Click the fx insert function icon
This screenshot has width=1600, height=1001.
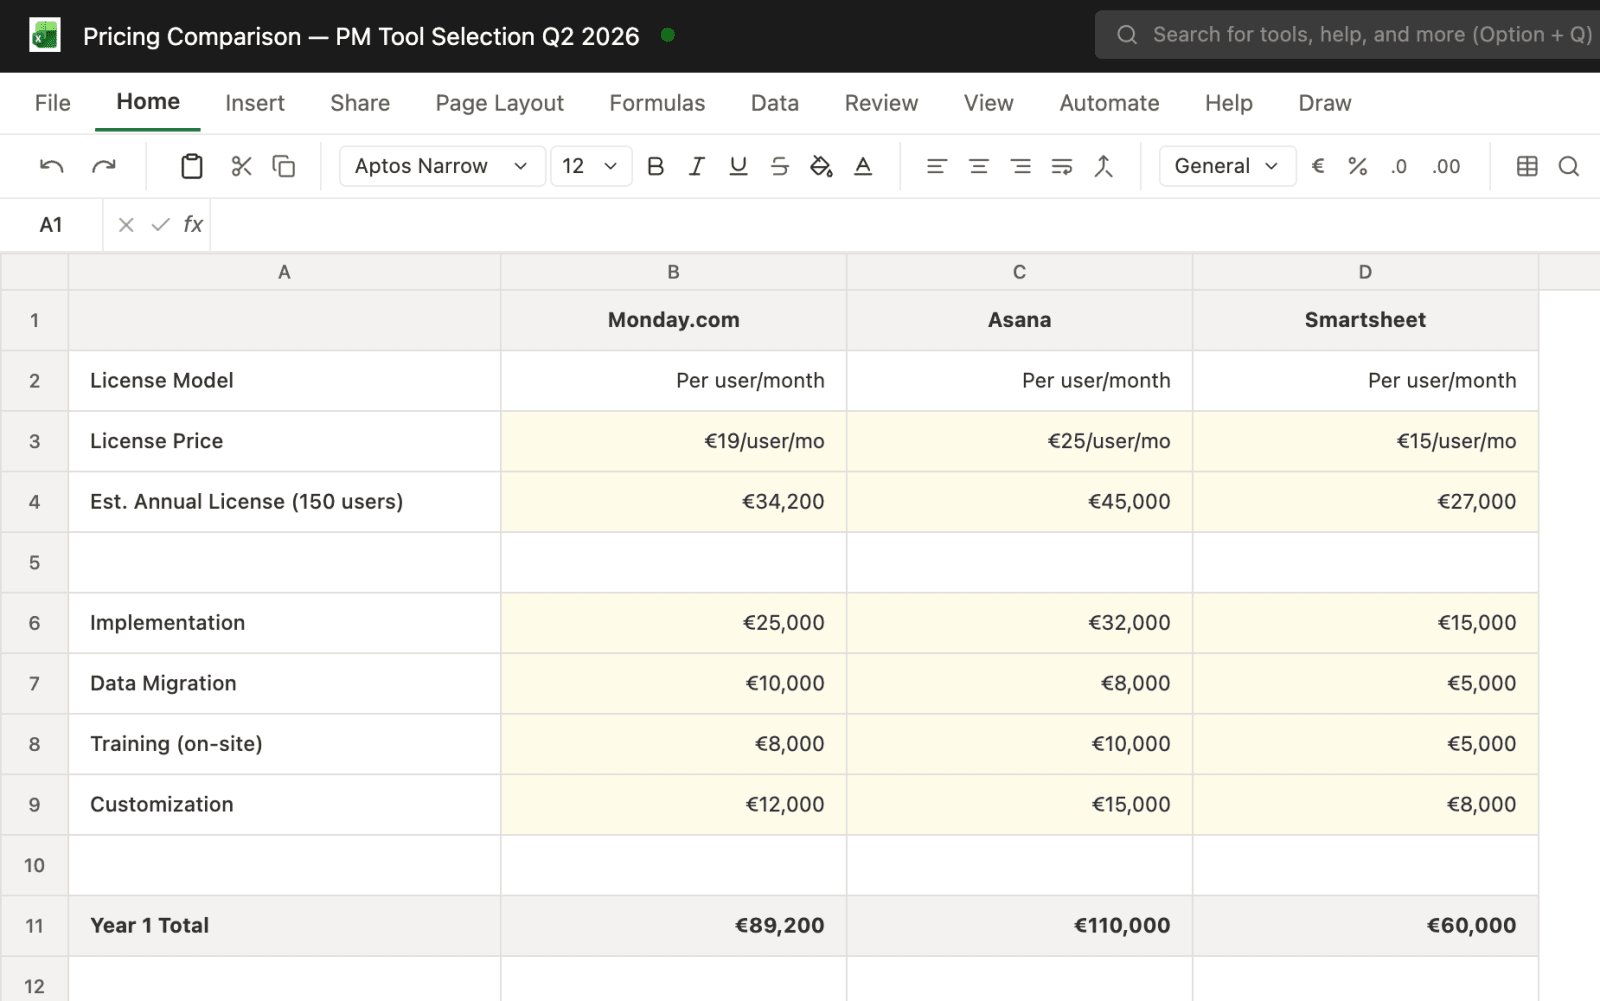pos(193,225)
